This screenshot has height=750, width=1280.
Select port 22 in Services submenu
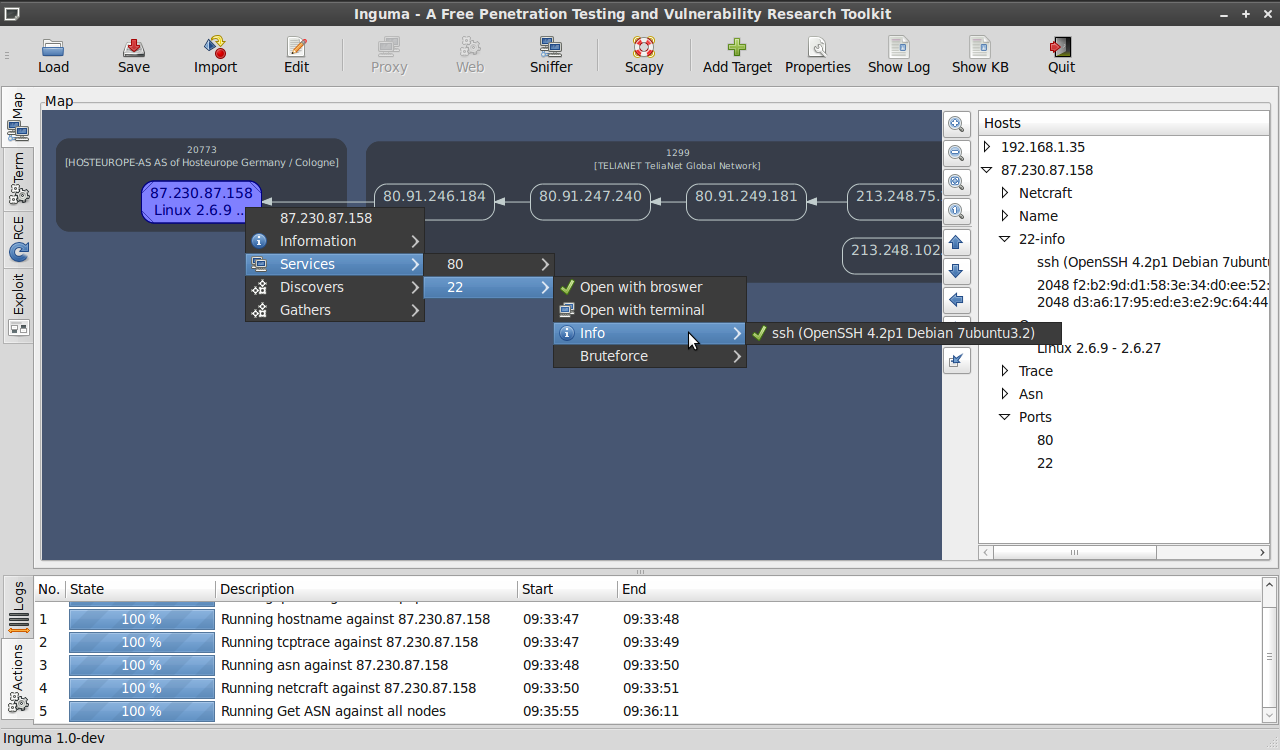pyautogui.click(x=488, y=287)
